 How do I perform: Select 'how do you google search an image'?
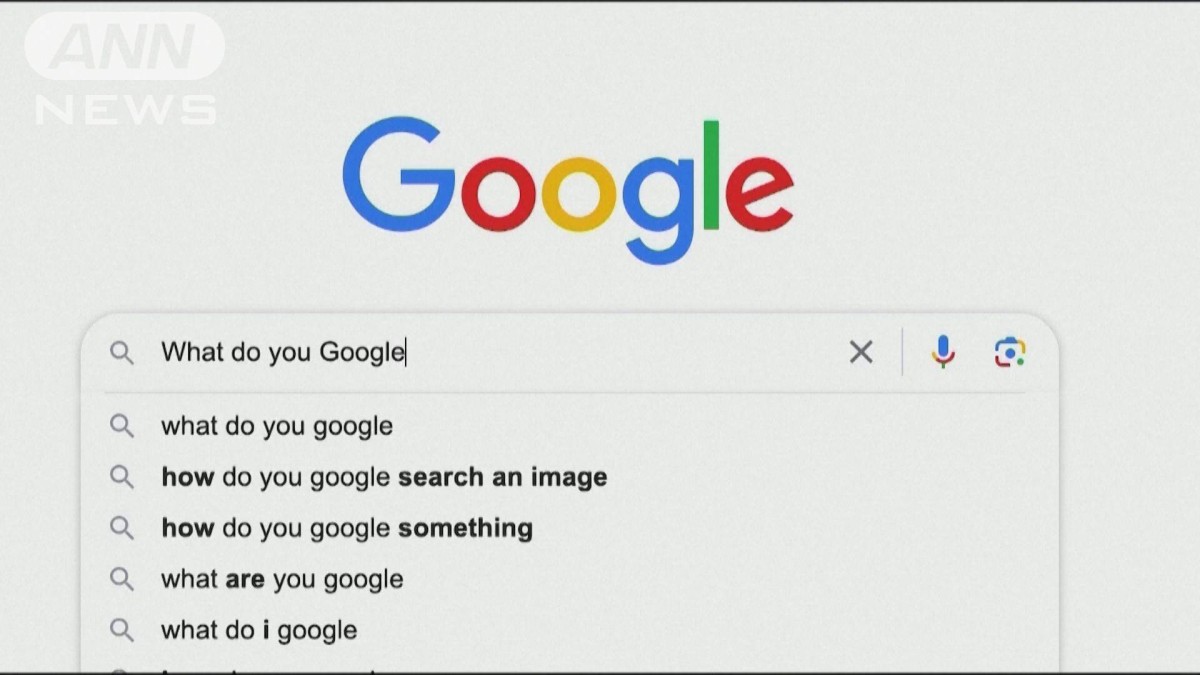[x=570, y=477]
